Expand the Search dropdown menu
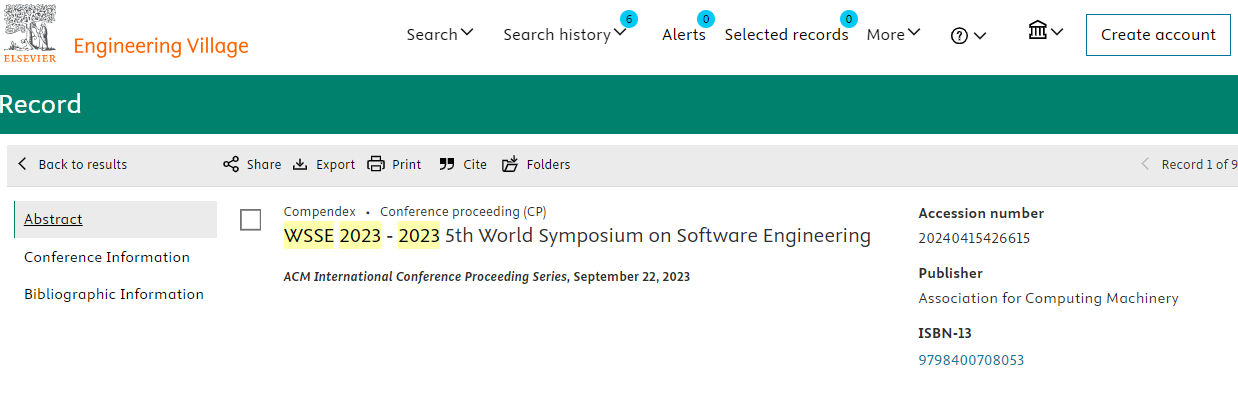 pos(439,34)
